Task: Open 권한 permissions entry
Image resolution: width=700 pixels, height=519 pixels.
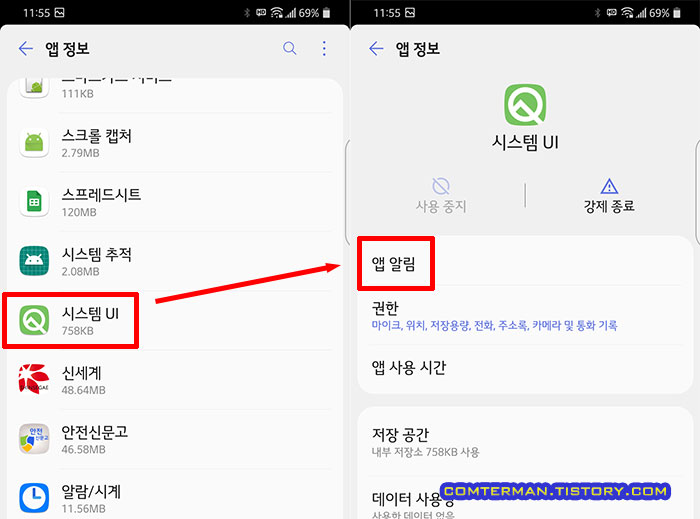Action: (x=525, y=315)
